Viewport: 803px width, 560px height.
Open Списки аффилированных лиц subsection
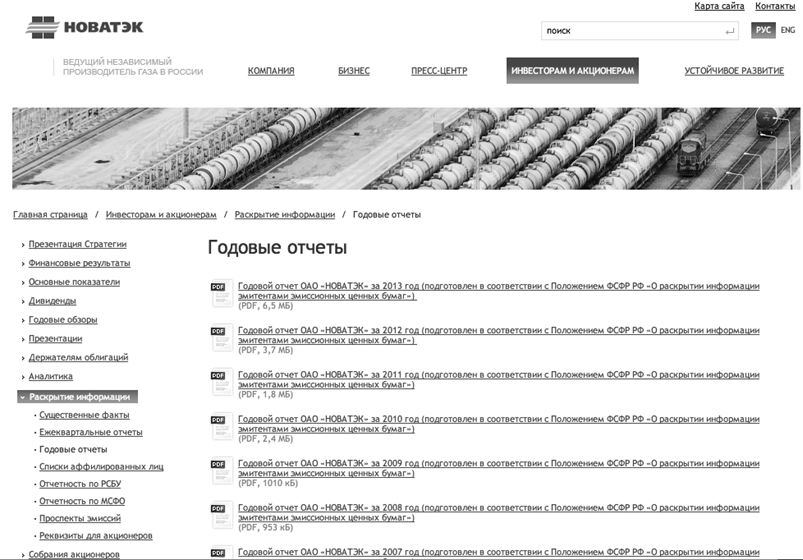pos(101,467)
